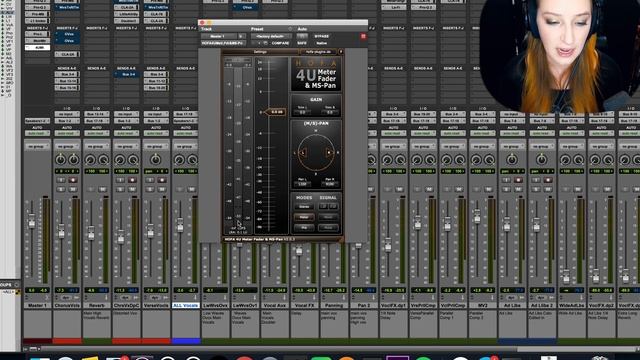Click the pan knob on Ad Libs 2 track

(x=542, y=160)
